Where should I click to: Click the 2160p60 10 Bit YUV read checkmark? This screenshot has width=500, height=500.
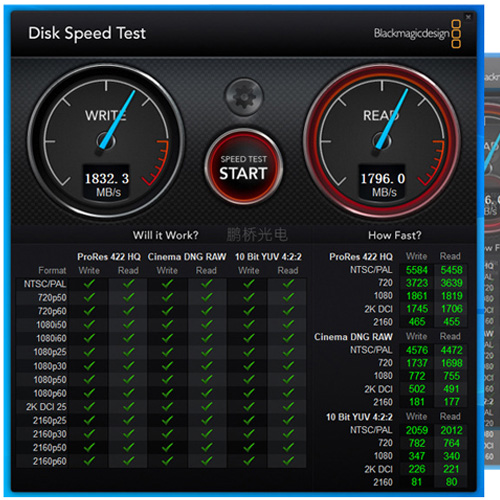(x=288, y=461)
